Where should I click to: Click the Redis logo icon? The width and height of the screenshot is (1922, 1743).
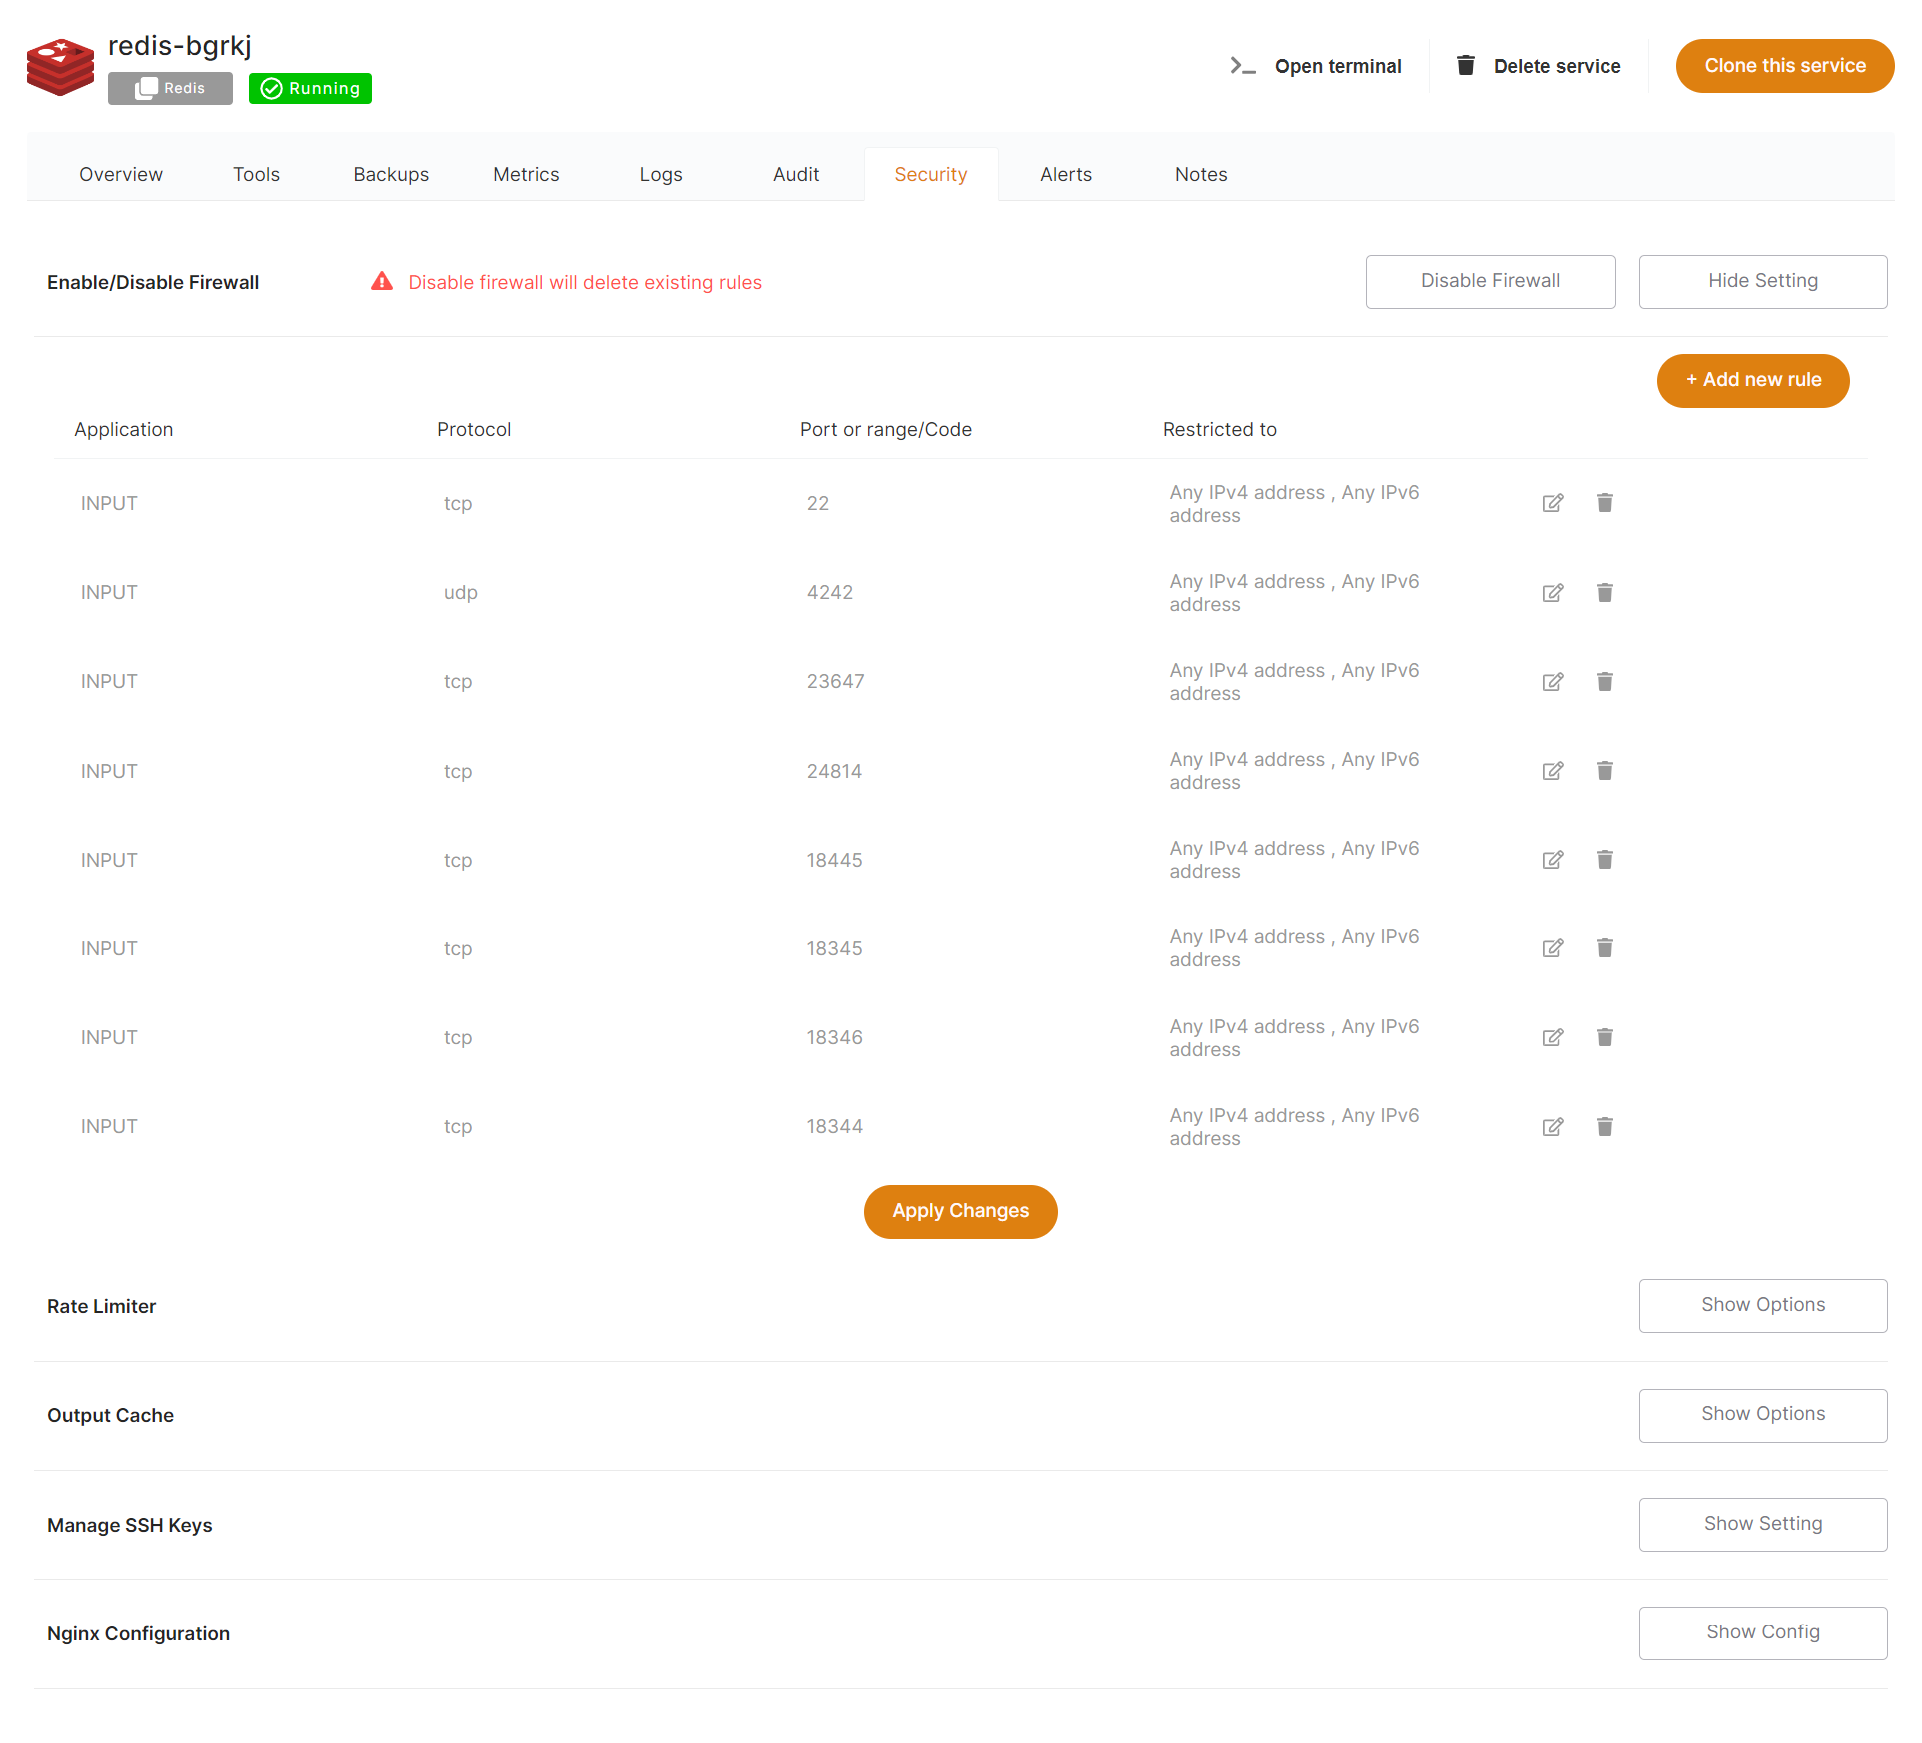coord(60,67)
